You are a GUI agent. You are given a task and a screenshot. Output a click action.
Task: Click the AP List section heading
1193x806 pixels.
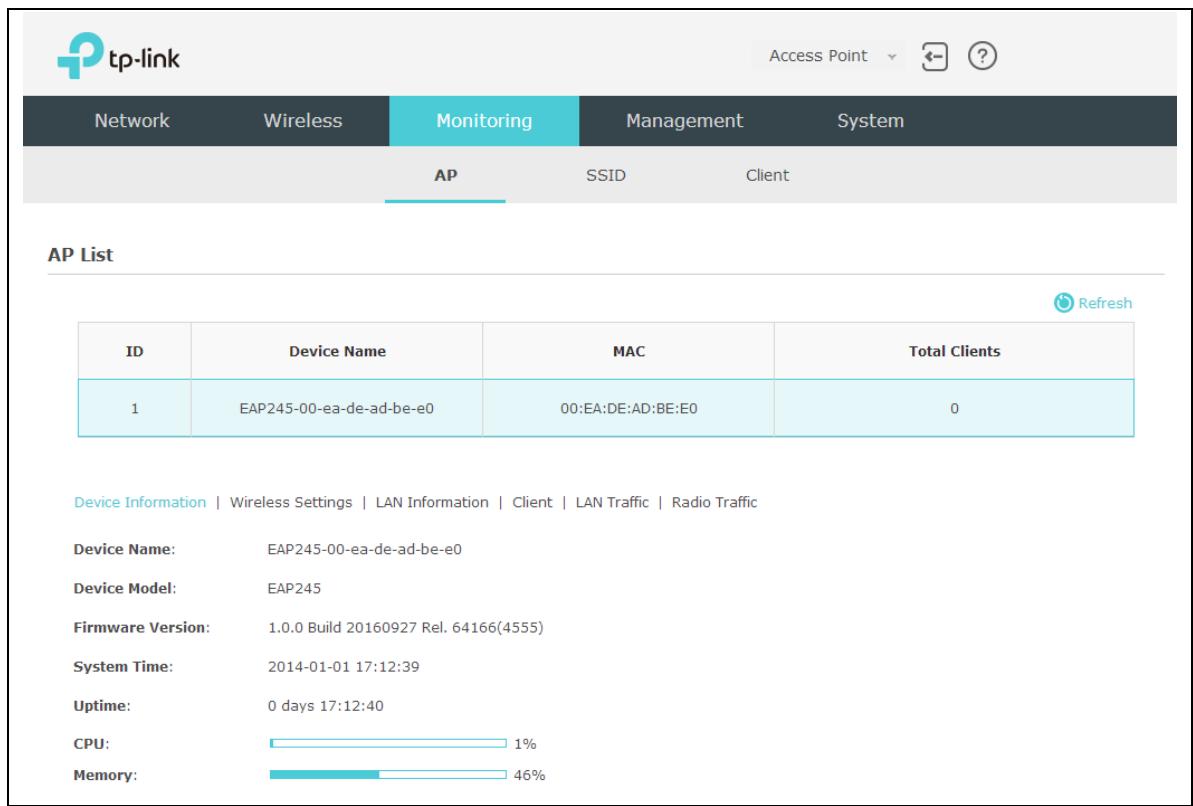click(x=80, y=255)
